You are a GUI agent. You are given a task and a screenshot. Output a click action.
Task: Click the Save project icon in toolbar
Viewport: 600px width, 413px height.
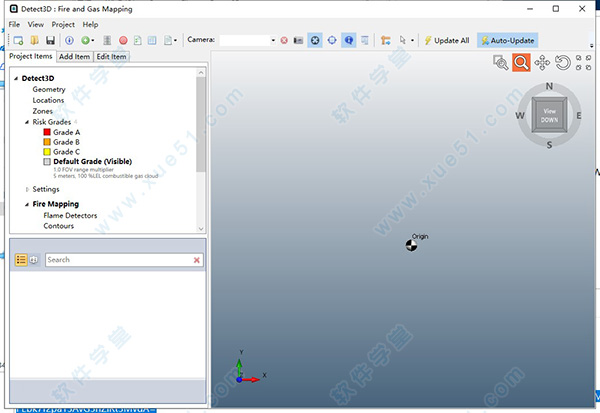point(49,40)
